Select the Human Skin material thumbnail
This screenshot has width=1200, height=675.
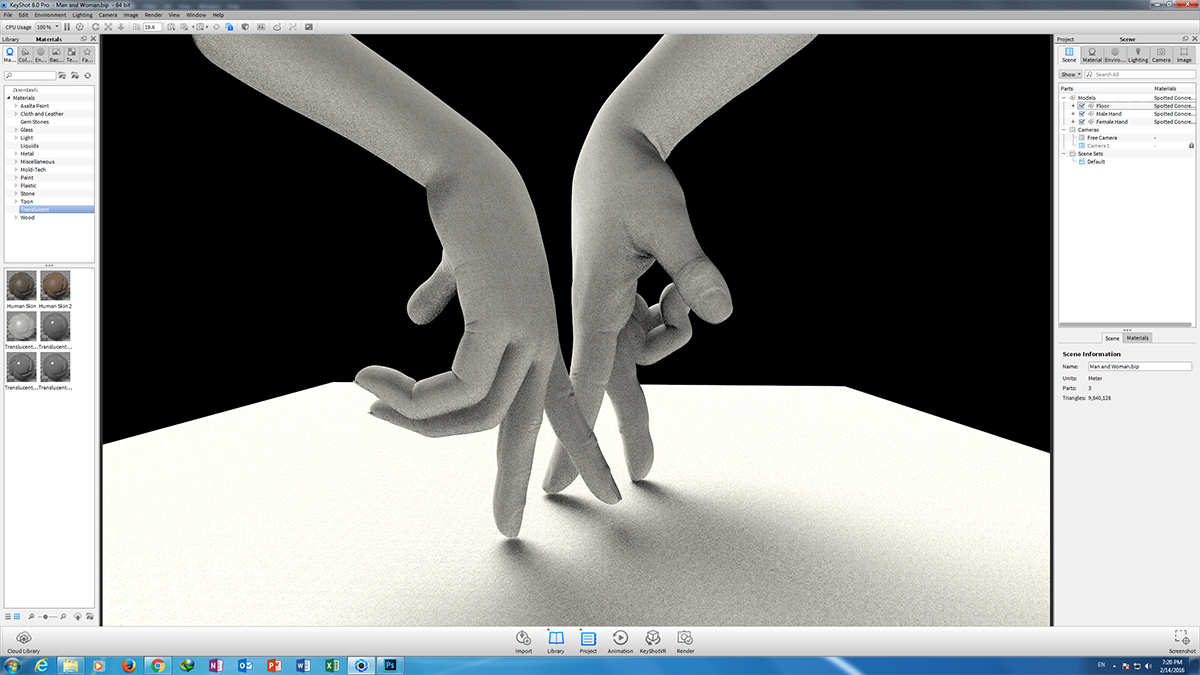(x=21, y=286)
